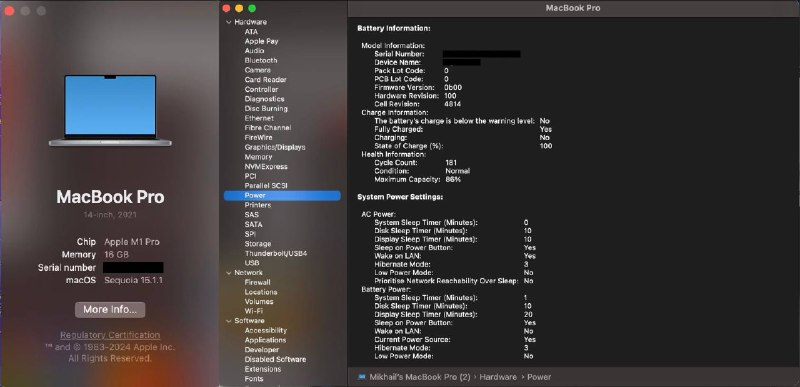The width and height of the screenshot is (800, 387).
Task: Select FireWire in the sidebar
Action: pos(259,138)
